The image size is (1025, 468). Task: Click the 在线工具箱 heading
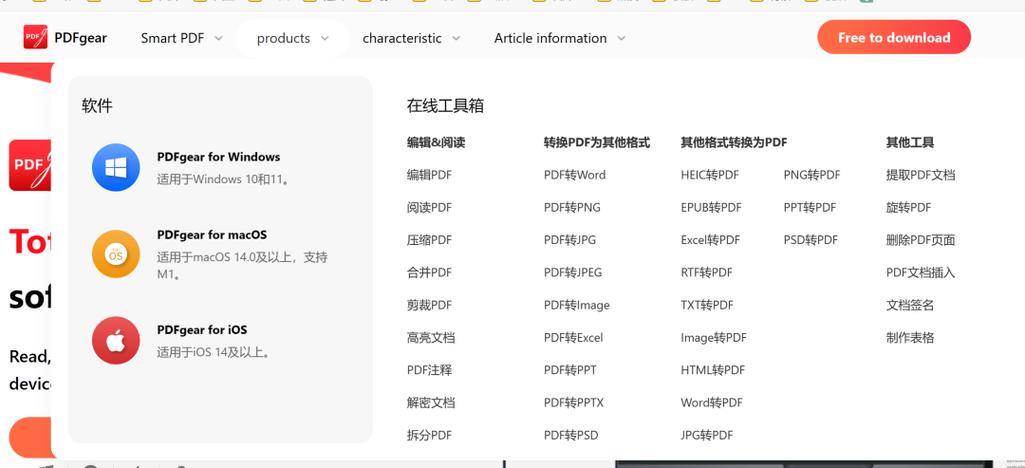pyautogui.click(x=445, y=106)
